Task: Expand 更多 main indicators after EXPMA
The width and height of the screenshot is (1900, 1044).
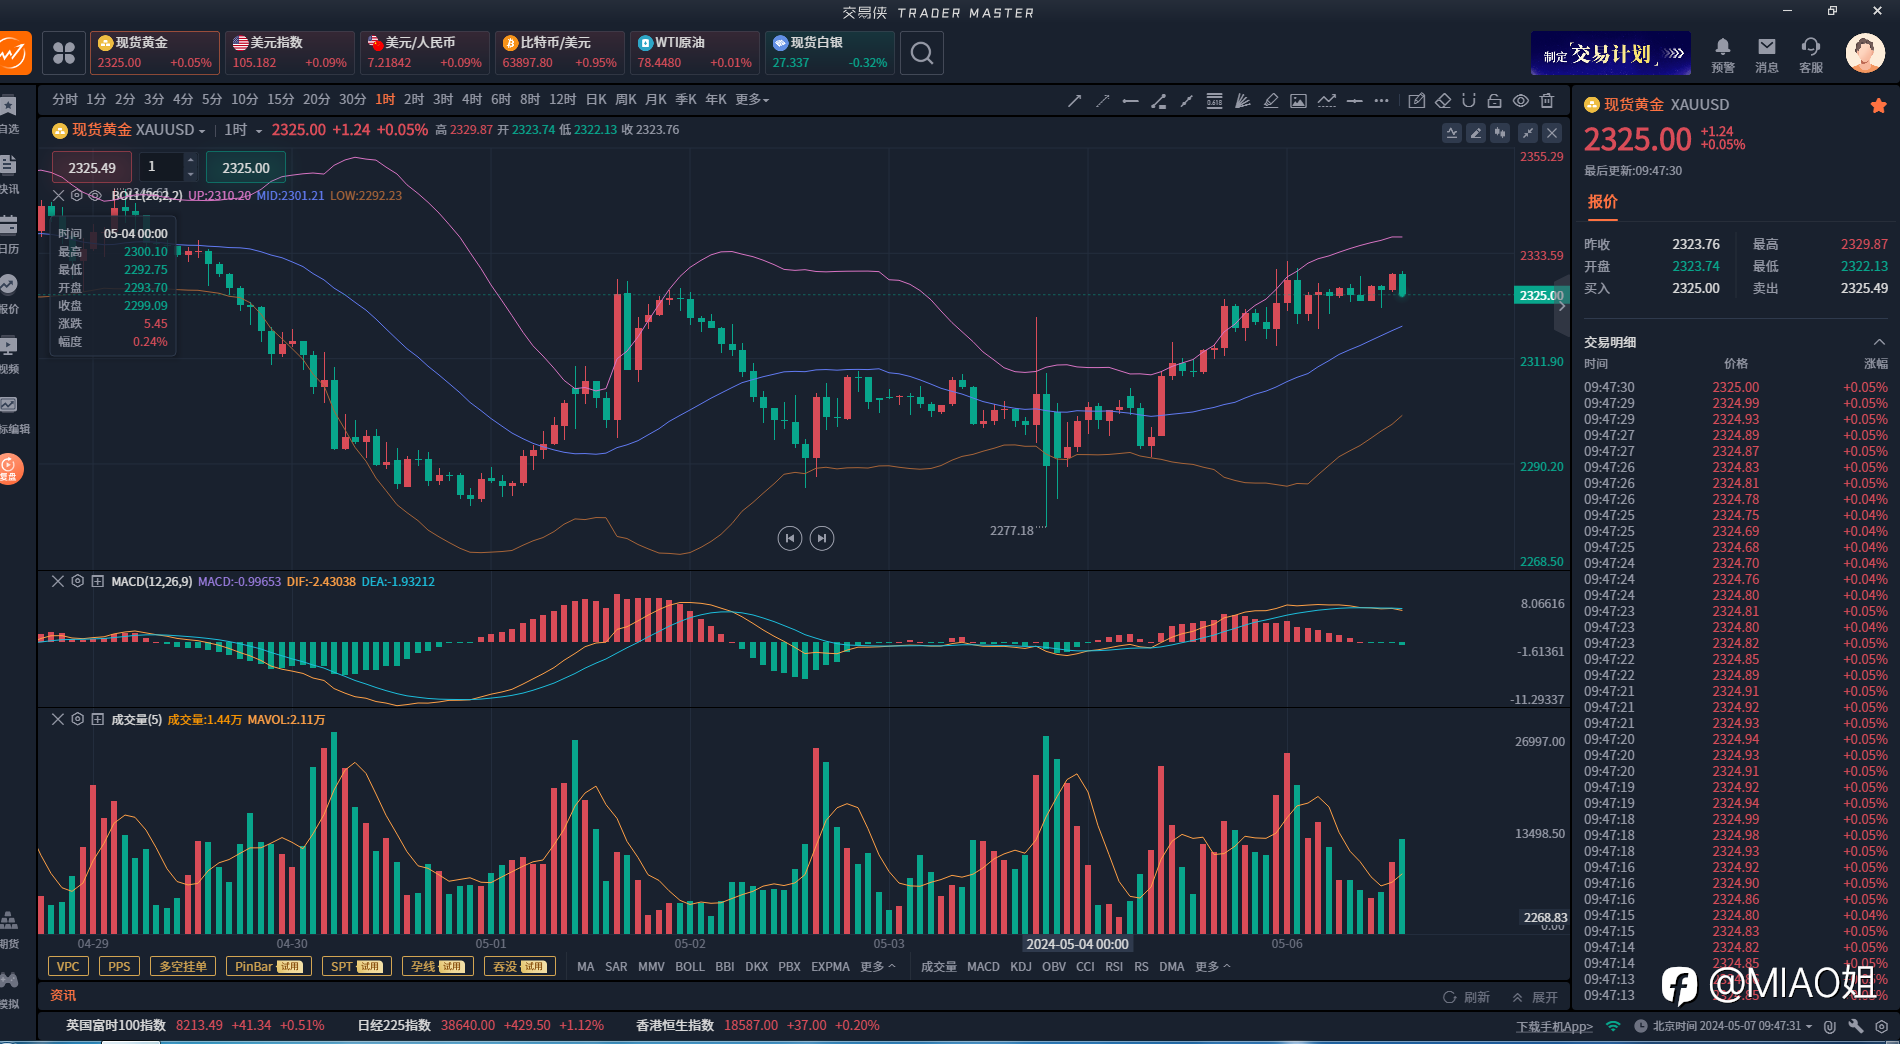Action: [x=877, y=967]
